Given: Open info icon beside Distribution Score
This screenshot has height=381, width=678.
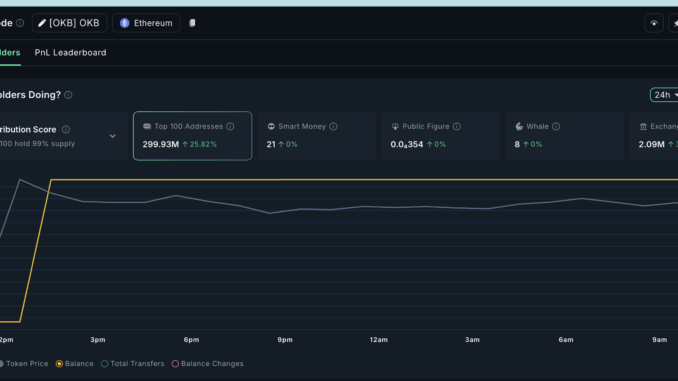Looking at the screenshot, I should click(x=66, y=129).
